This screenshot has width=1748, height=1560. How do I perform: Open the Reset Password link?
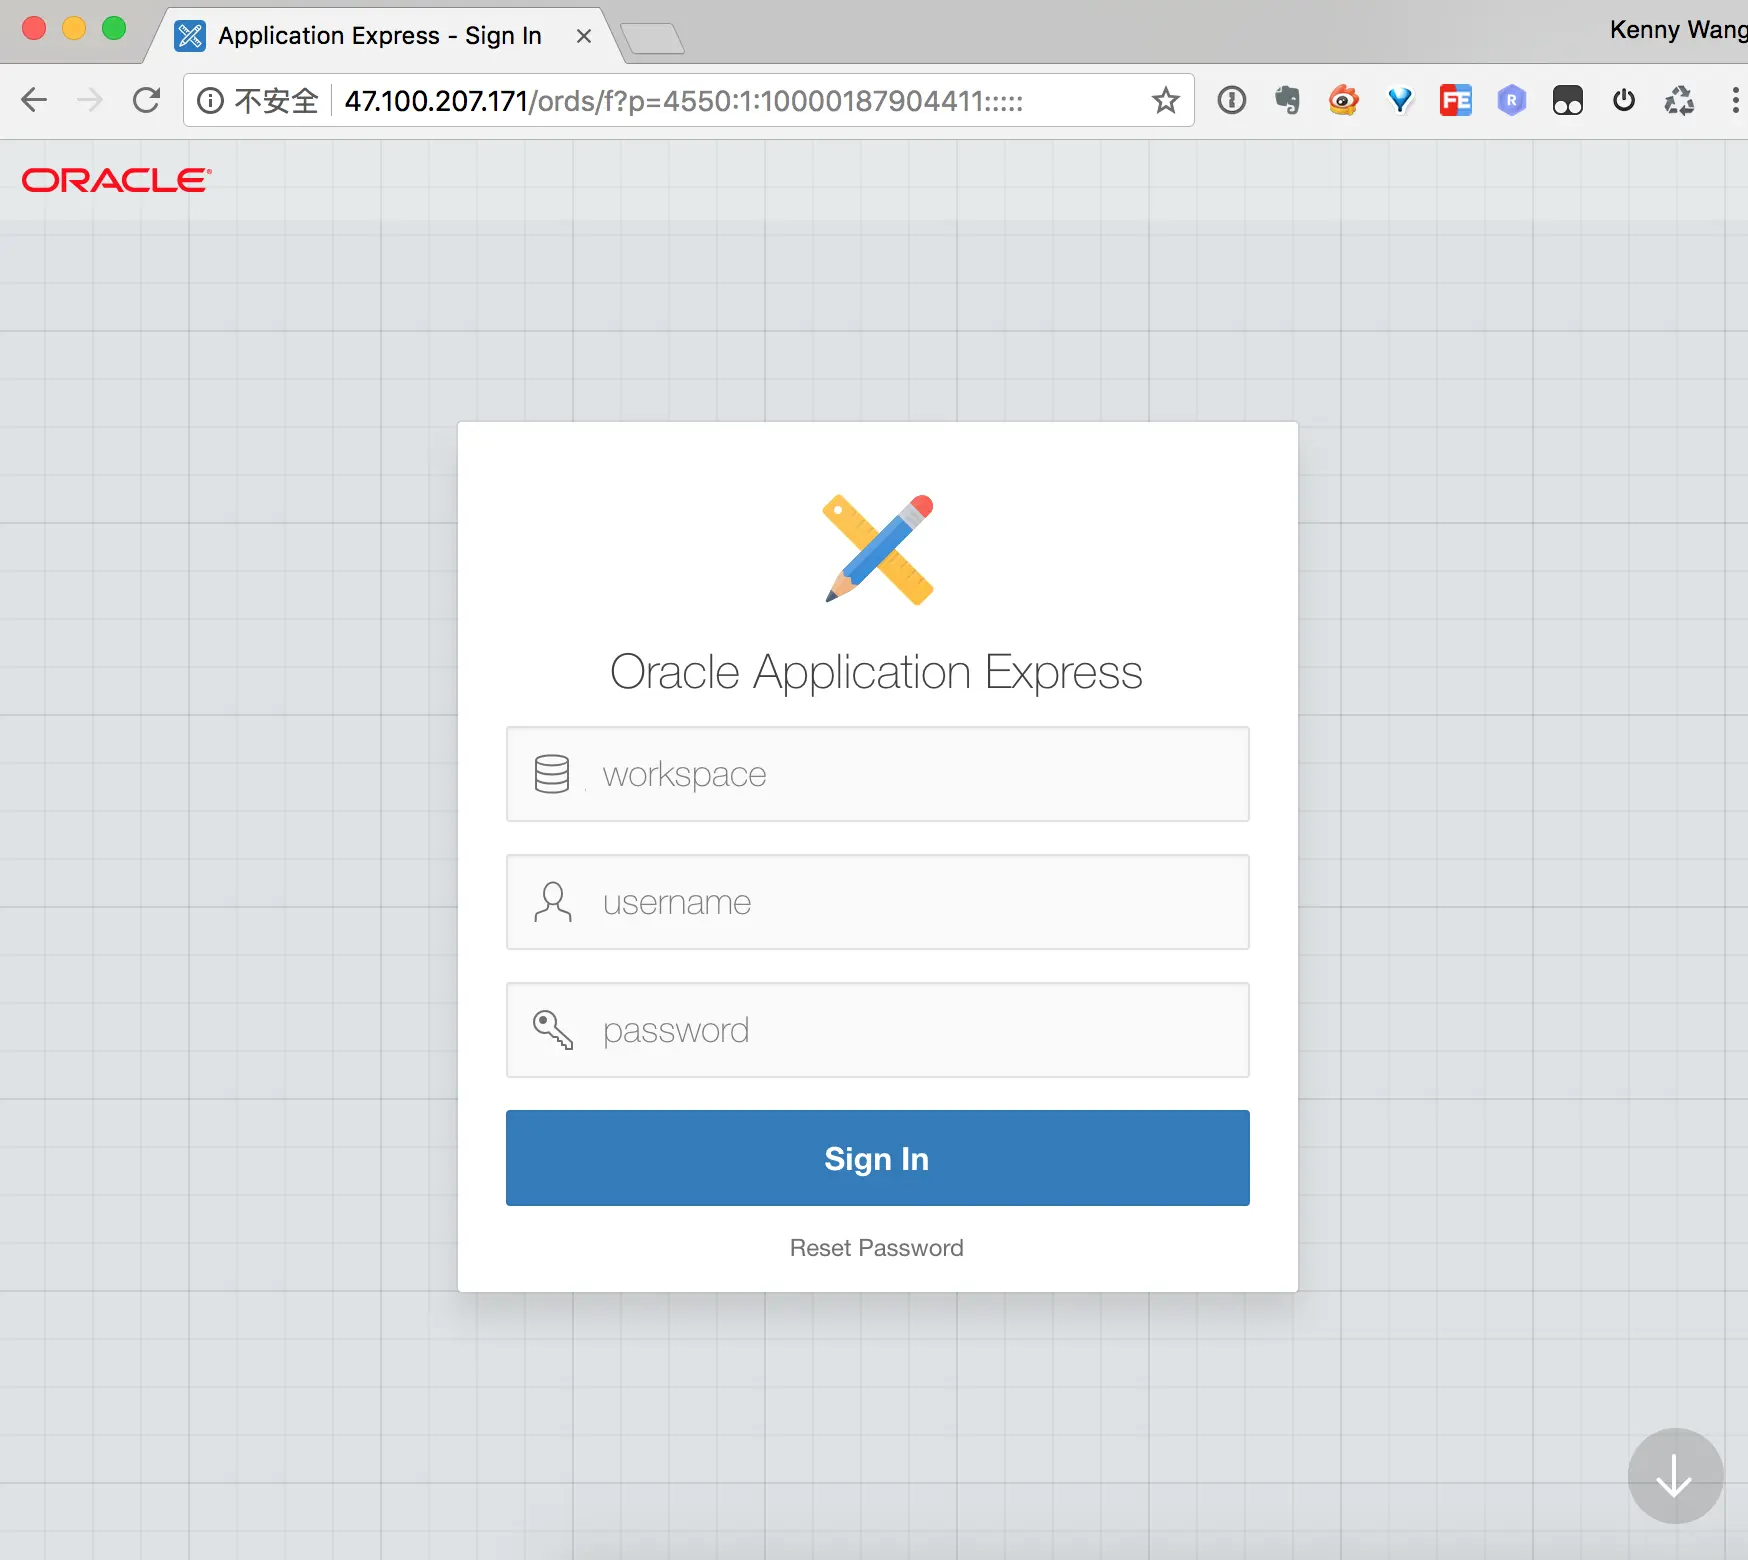point(877,1248)
